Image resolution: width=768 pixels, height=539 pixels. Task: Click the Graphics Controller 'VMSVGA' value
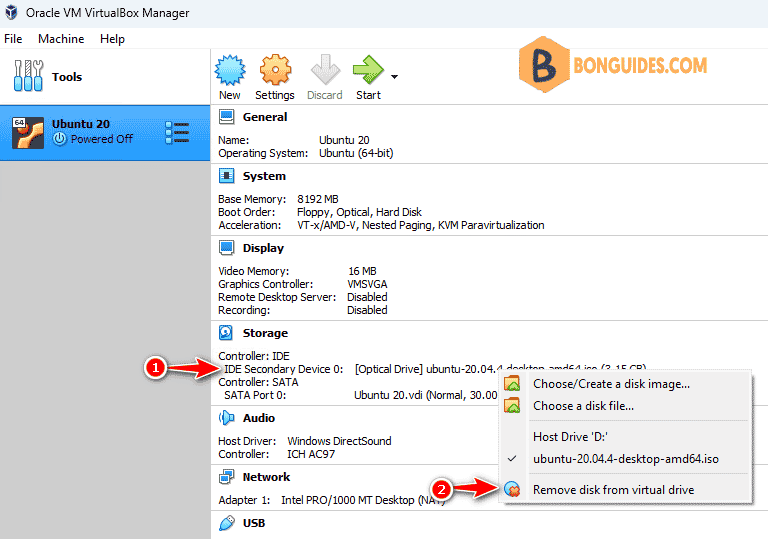pyautogui.click(x=367, y=284)
